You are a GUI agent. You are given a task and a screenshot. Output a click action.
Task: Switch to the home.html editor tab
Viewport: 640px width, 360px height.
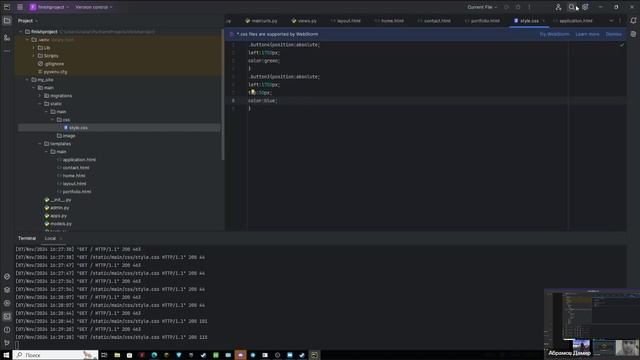(x=389, y=20)
